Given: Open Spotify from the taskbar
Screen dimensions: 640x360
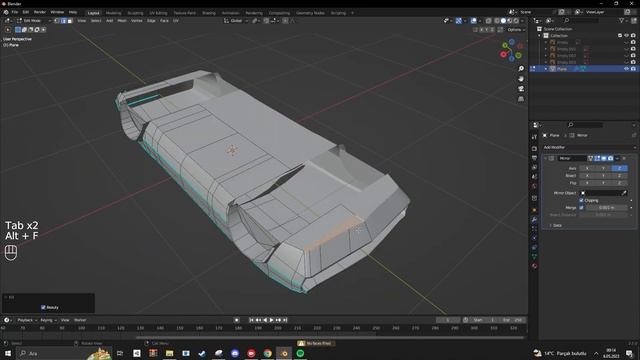Looking at the screenshot, I should [300, 353].
